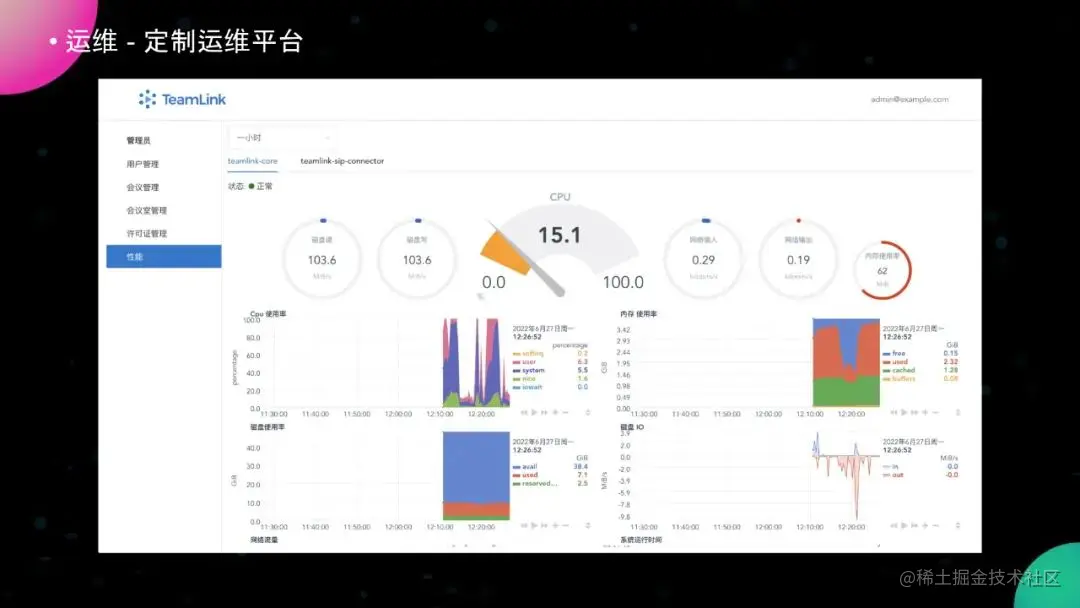This screenshot has height=608, width=1080.
Task: Select the highlighted 性能 sidebar item
Action: click(164, 256)
